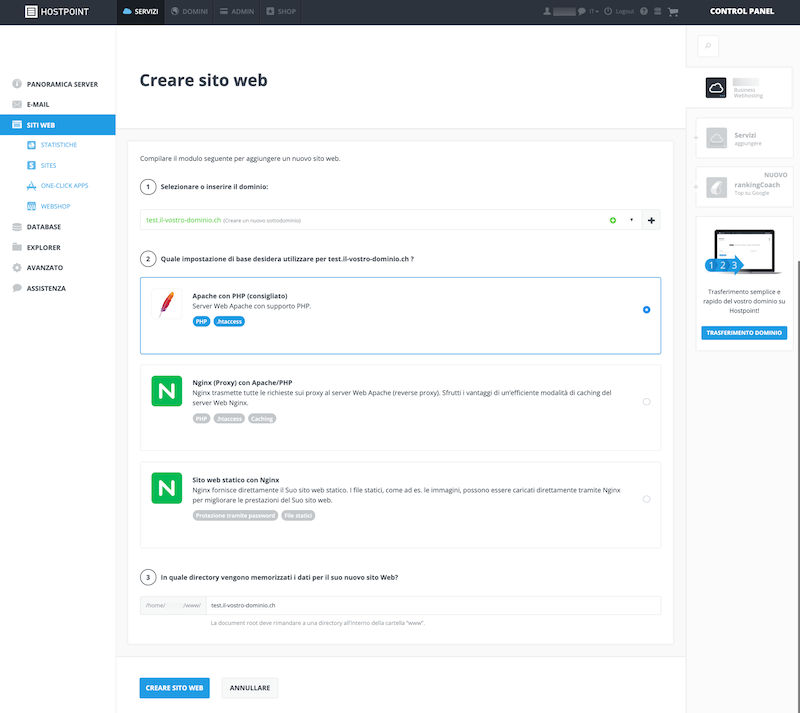The image size is (800, 713).
Task: Open domain dropdown arrow
Action: [631, 220]
